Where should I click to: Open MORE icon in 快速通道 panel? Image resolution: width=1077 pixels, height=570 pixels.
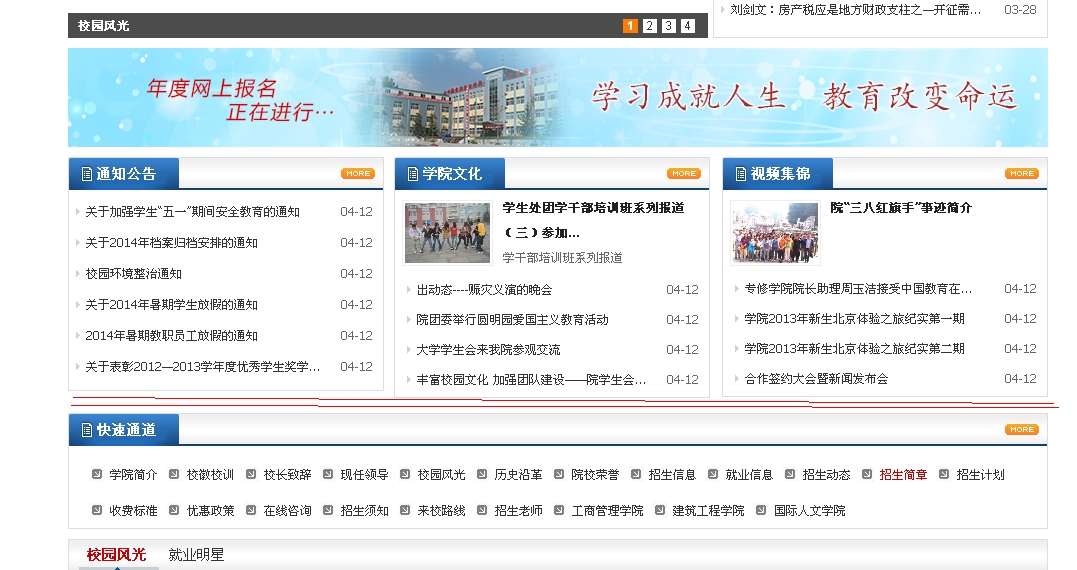coord(1021,430)
